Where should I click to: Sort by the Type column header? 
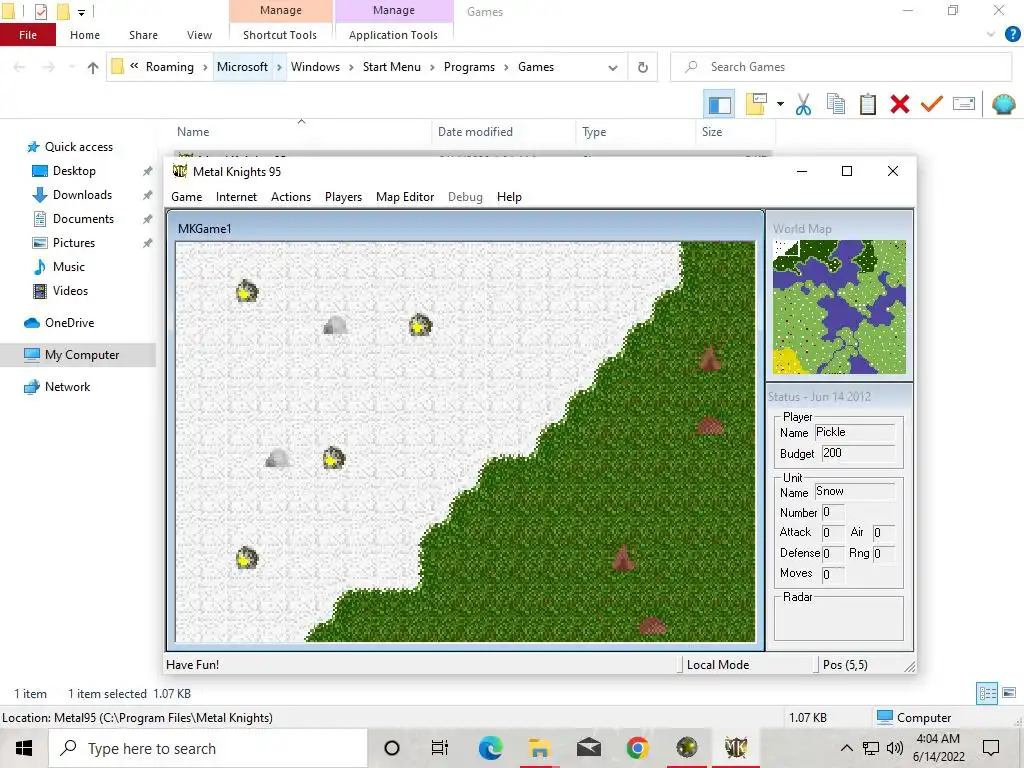pos(636,132)
